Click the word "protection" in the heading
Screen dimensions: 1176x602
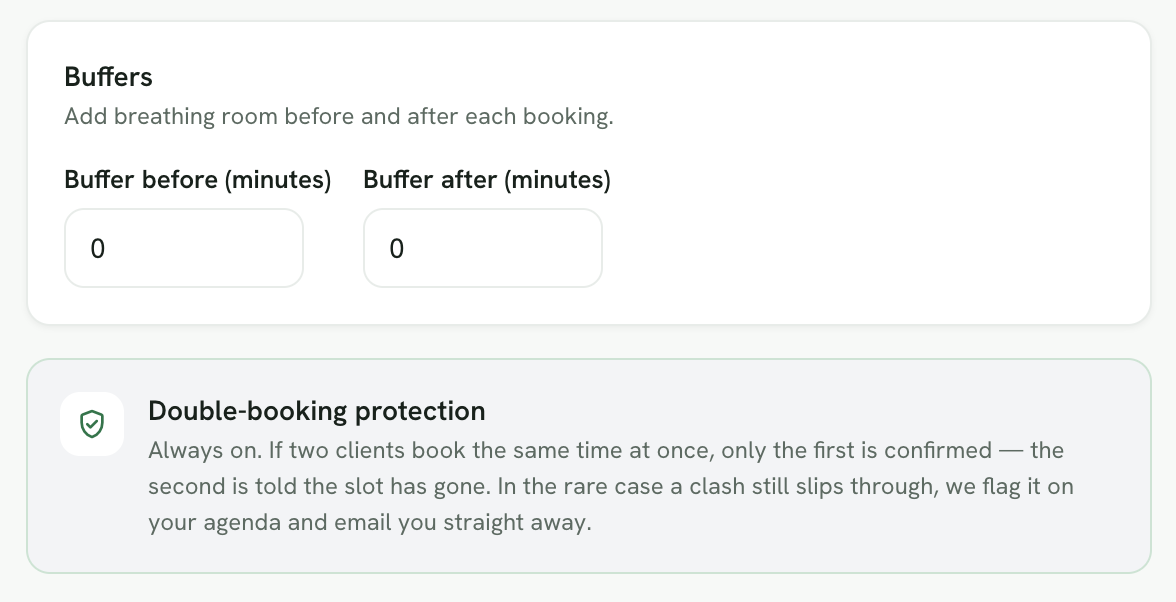(420, 411)
